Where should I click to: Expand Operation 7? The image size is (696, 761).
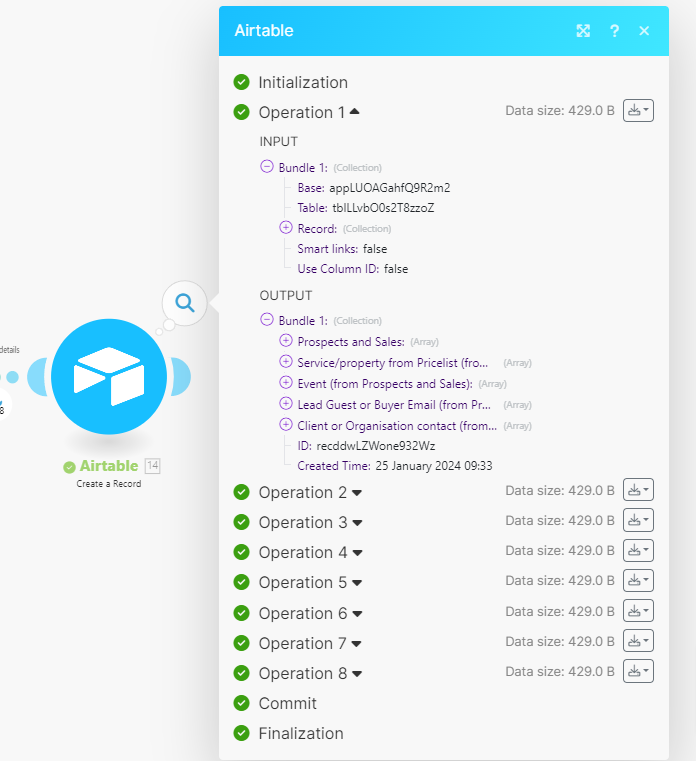pyautogui.click(x=356, y=644)
